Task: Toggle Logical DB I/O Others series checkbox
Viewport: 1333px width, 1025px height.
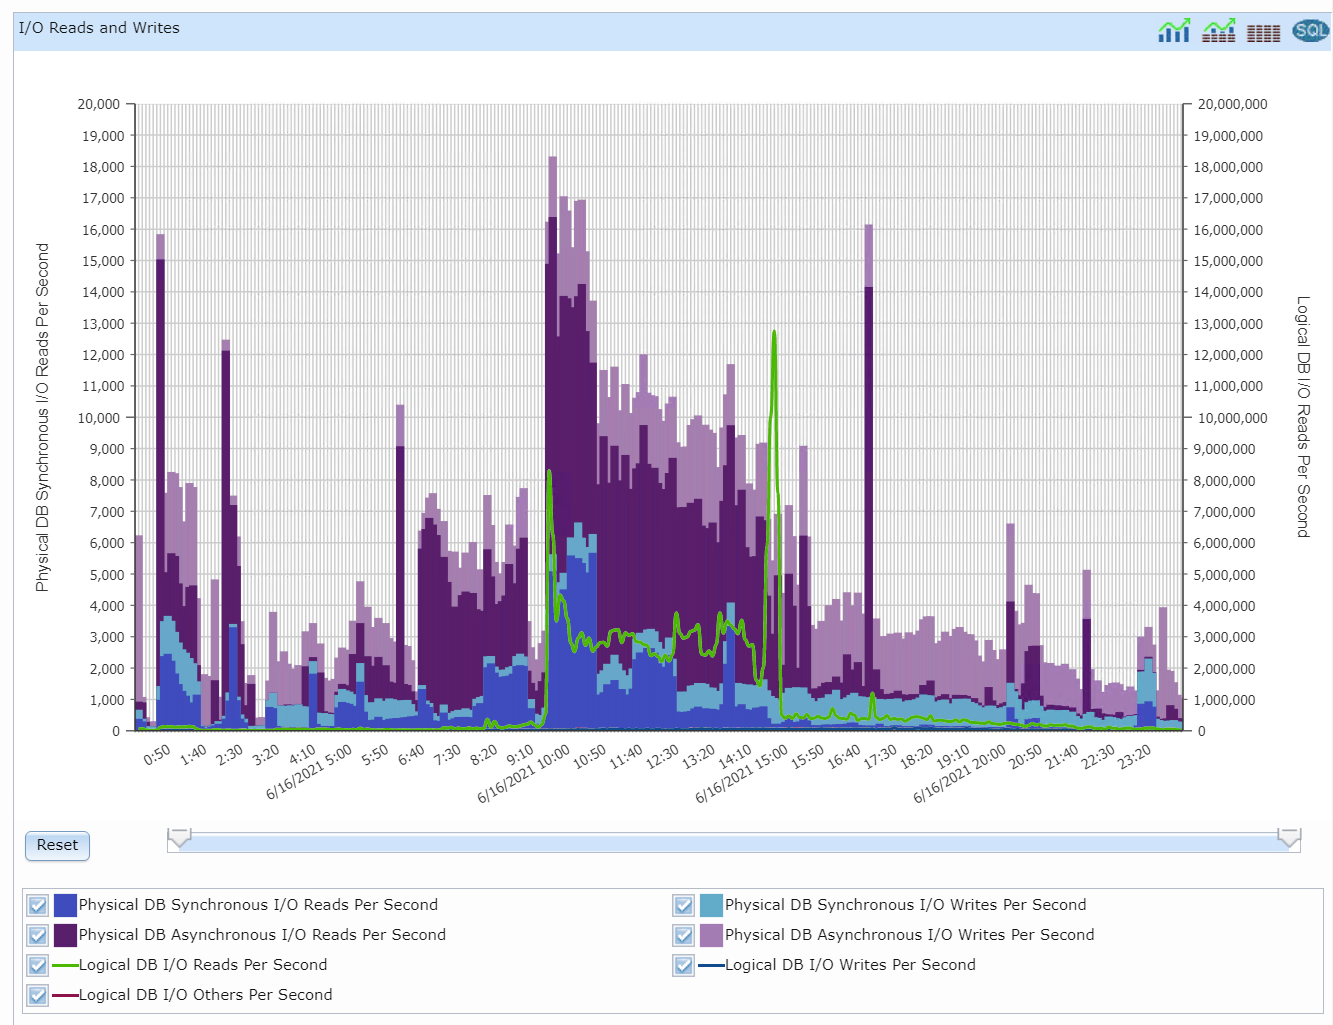Action: click(x=38, y=996)
